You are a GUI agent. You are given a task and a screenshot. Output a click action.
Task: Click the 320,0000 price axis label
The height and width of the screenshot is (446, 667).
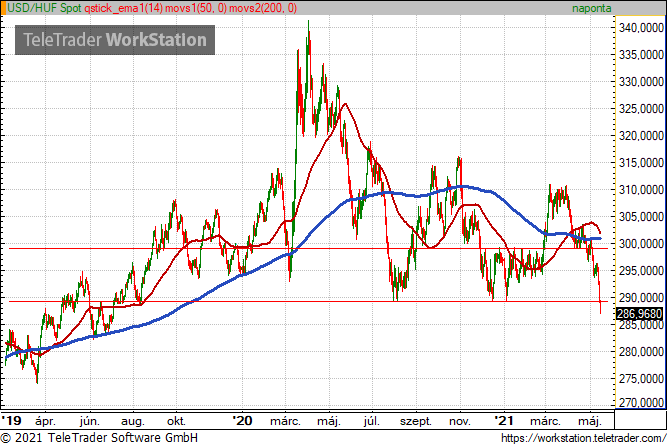pyautogui.click(x=641, y=136)
